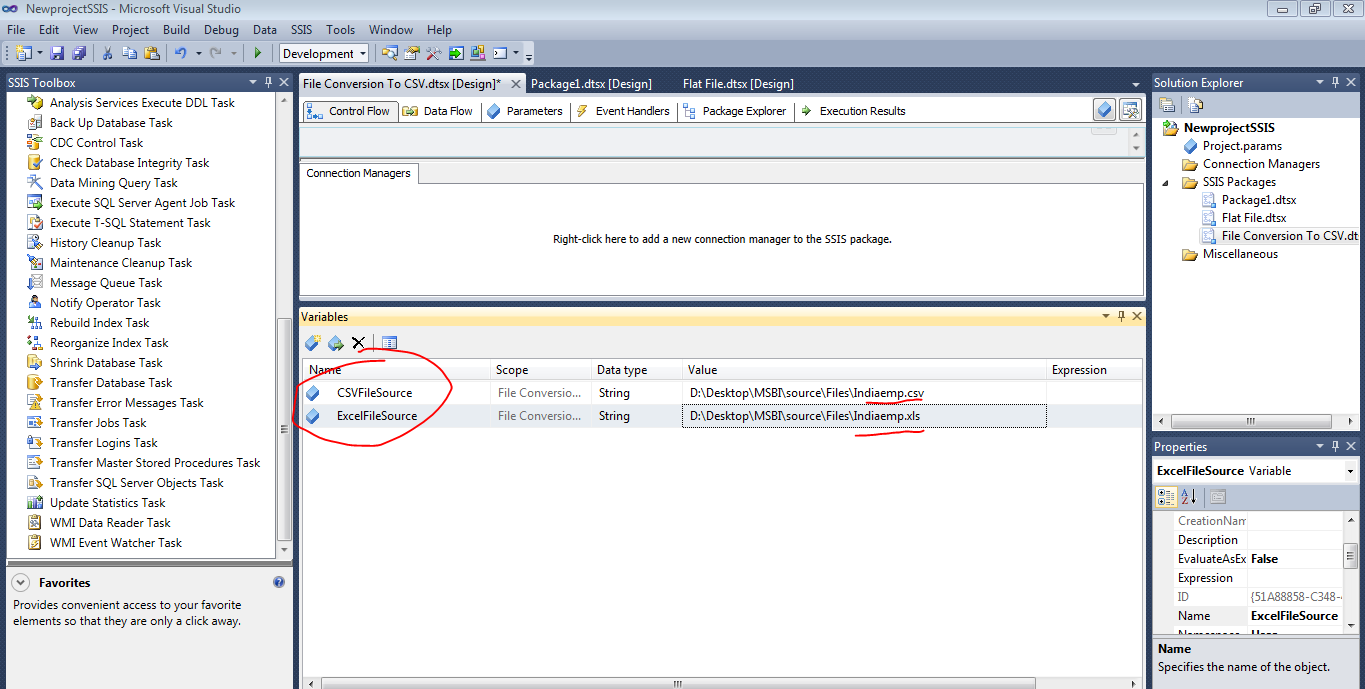Open grid options in the Variables toolbar

pyautogui.click(x=389, y=343)
